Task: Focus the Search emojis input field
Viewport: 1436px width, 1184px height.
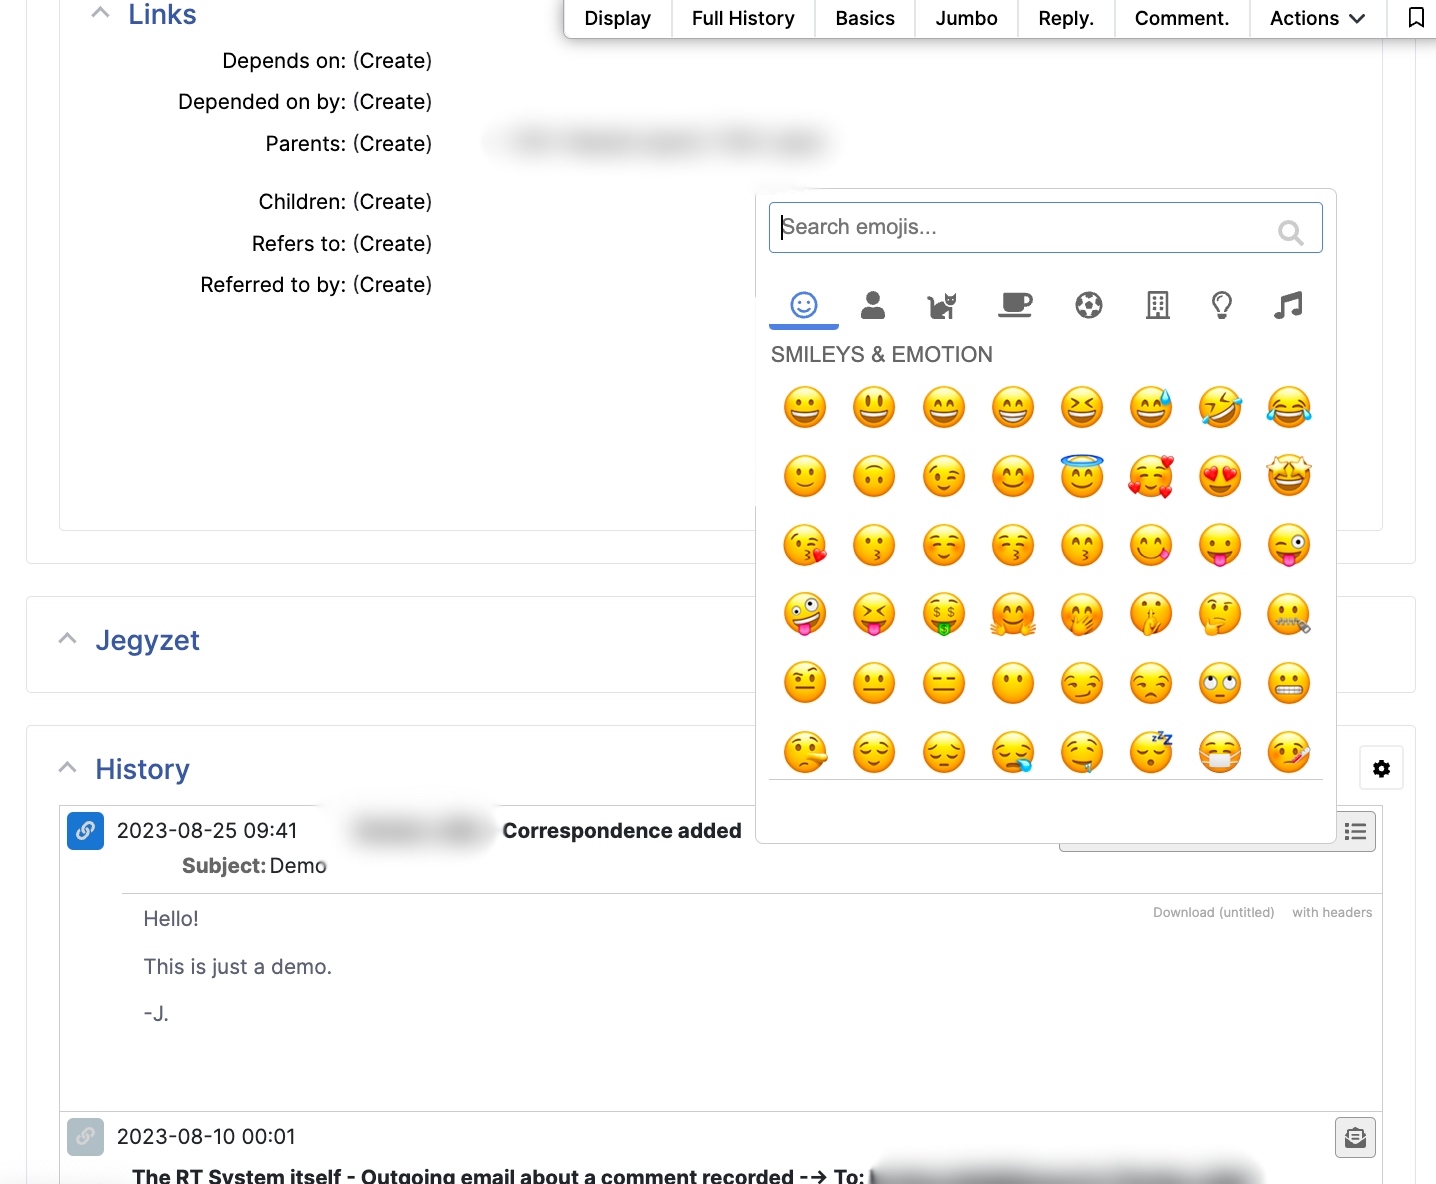Action: (x=1025, y=227)
